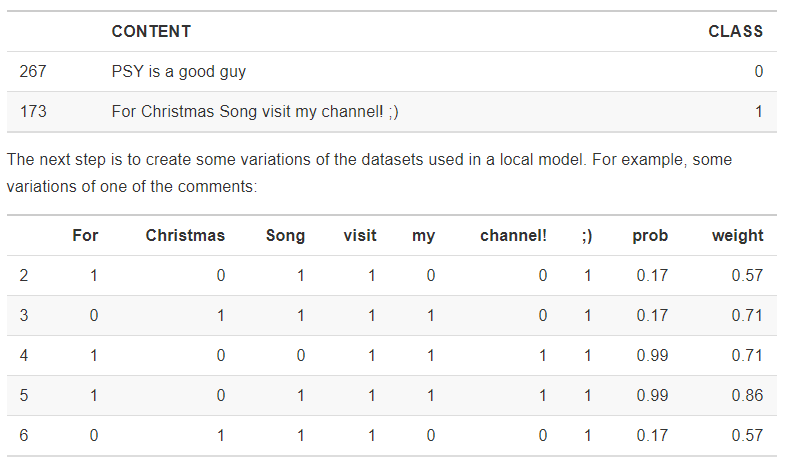787x462 pixels.
Task: Click the ';)' column header
Action: click(586, 236)
